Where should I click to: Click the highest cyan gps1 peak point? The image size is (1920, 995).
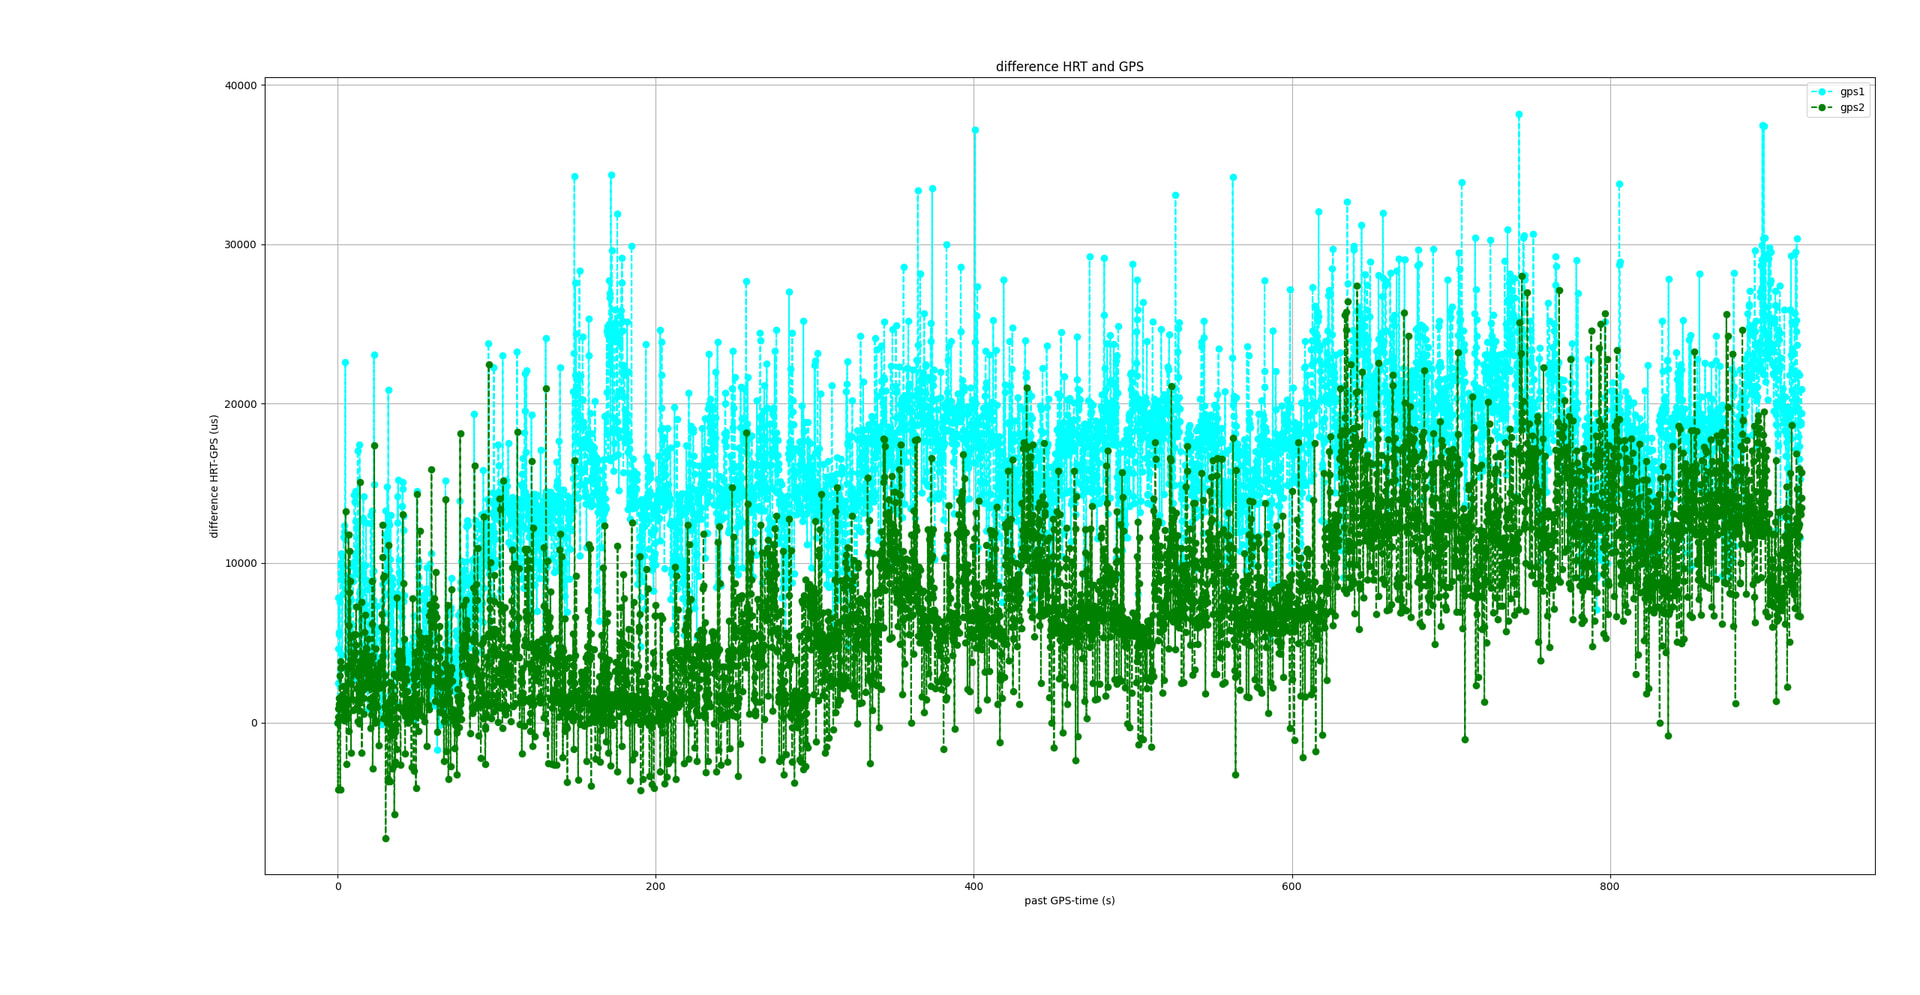tap(1518, 115)
